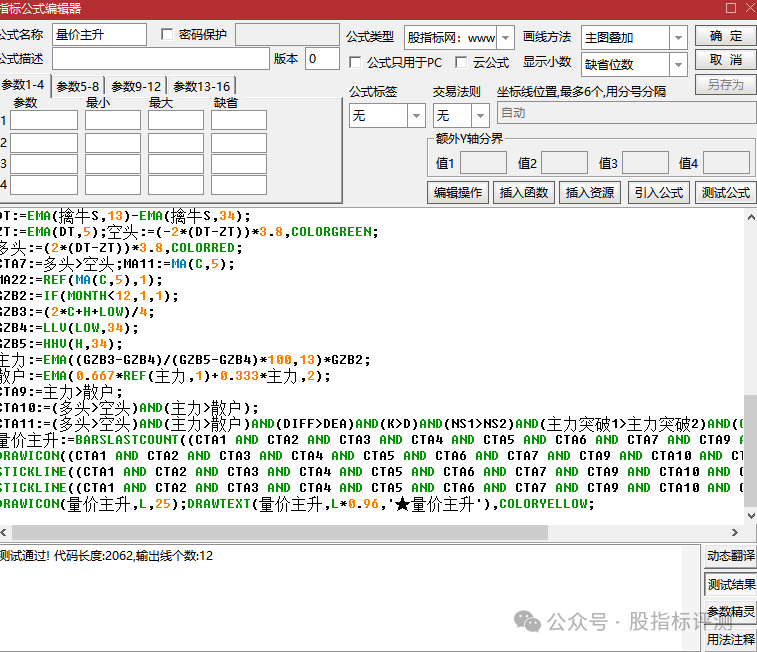This screenshot has height=652, width=757.
Task: Click row 1 最大 value field
Action: click(176, 120)
